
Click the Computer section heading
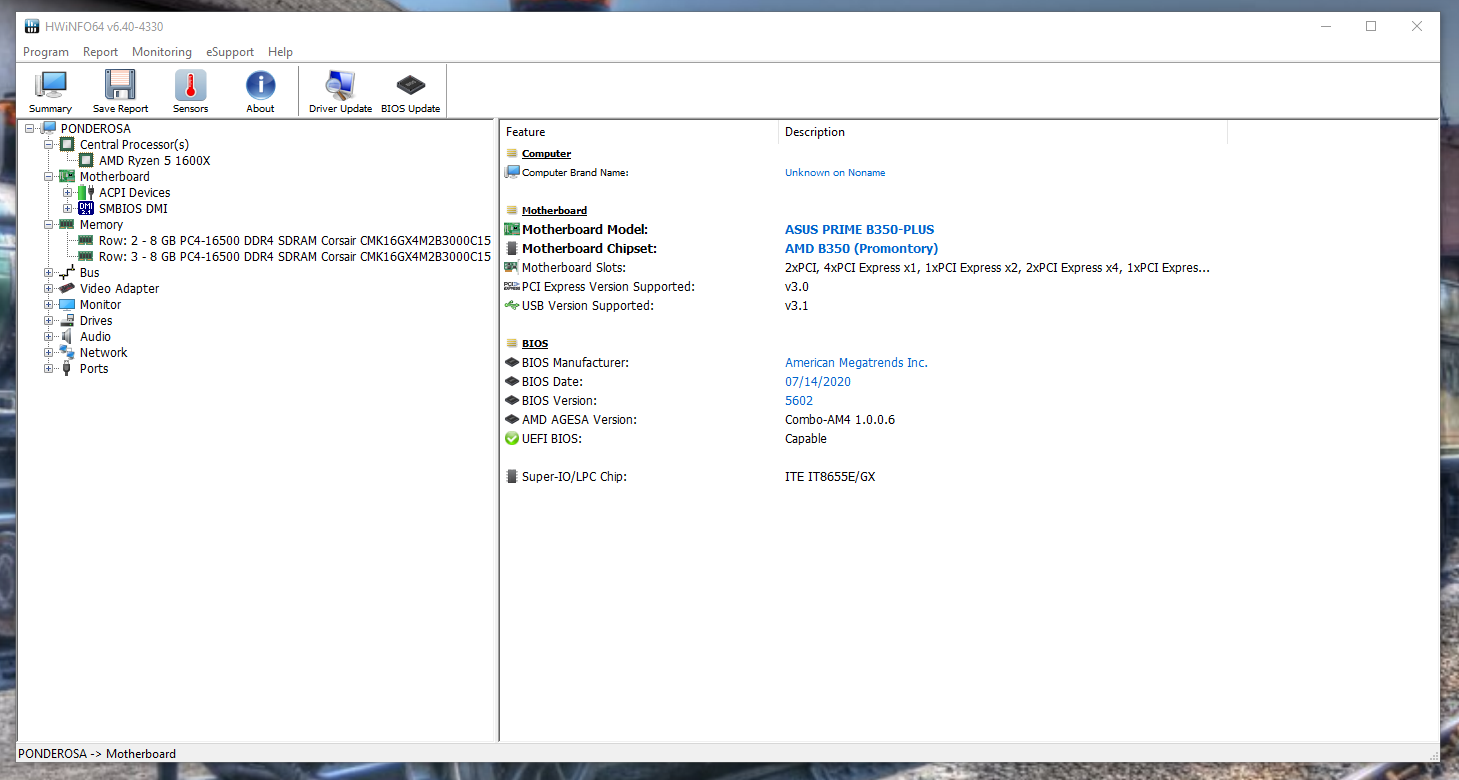pyautogui.click(x=546, y=154)
